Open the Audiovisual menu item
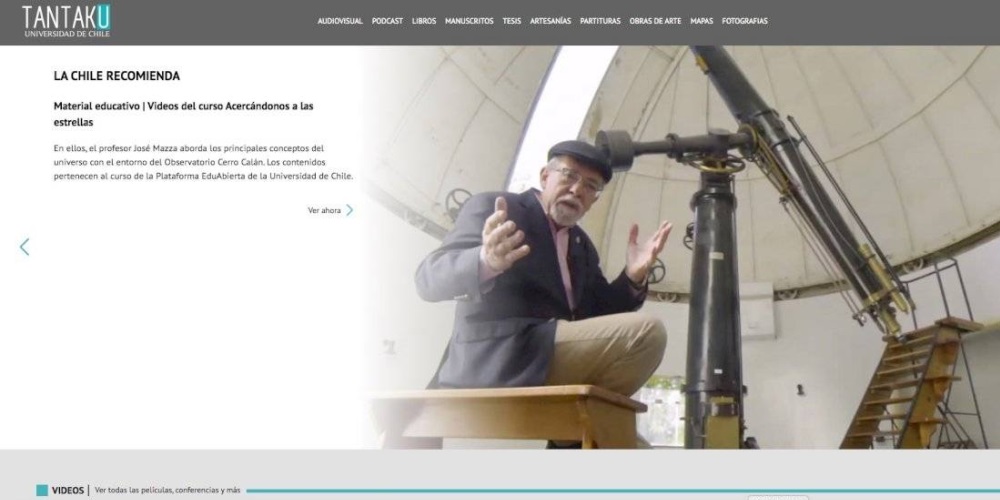This screenshot has width=1000, height=500. [x=340, y=21]
